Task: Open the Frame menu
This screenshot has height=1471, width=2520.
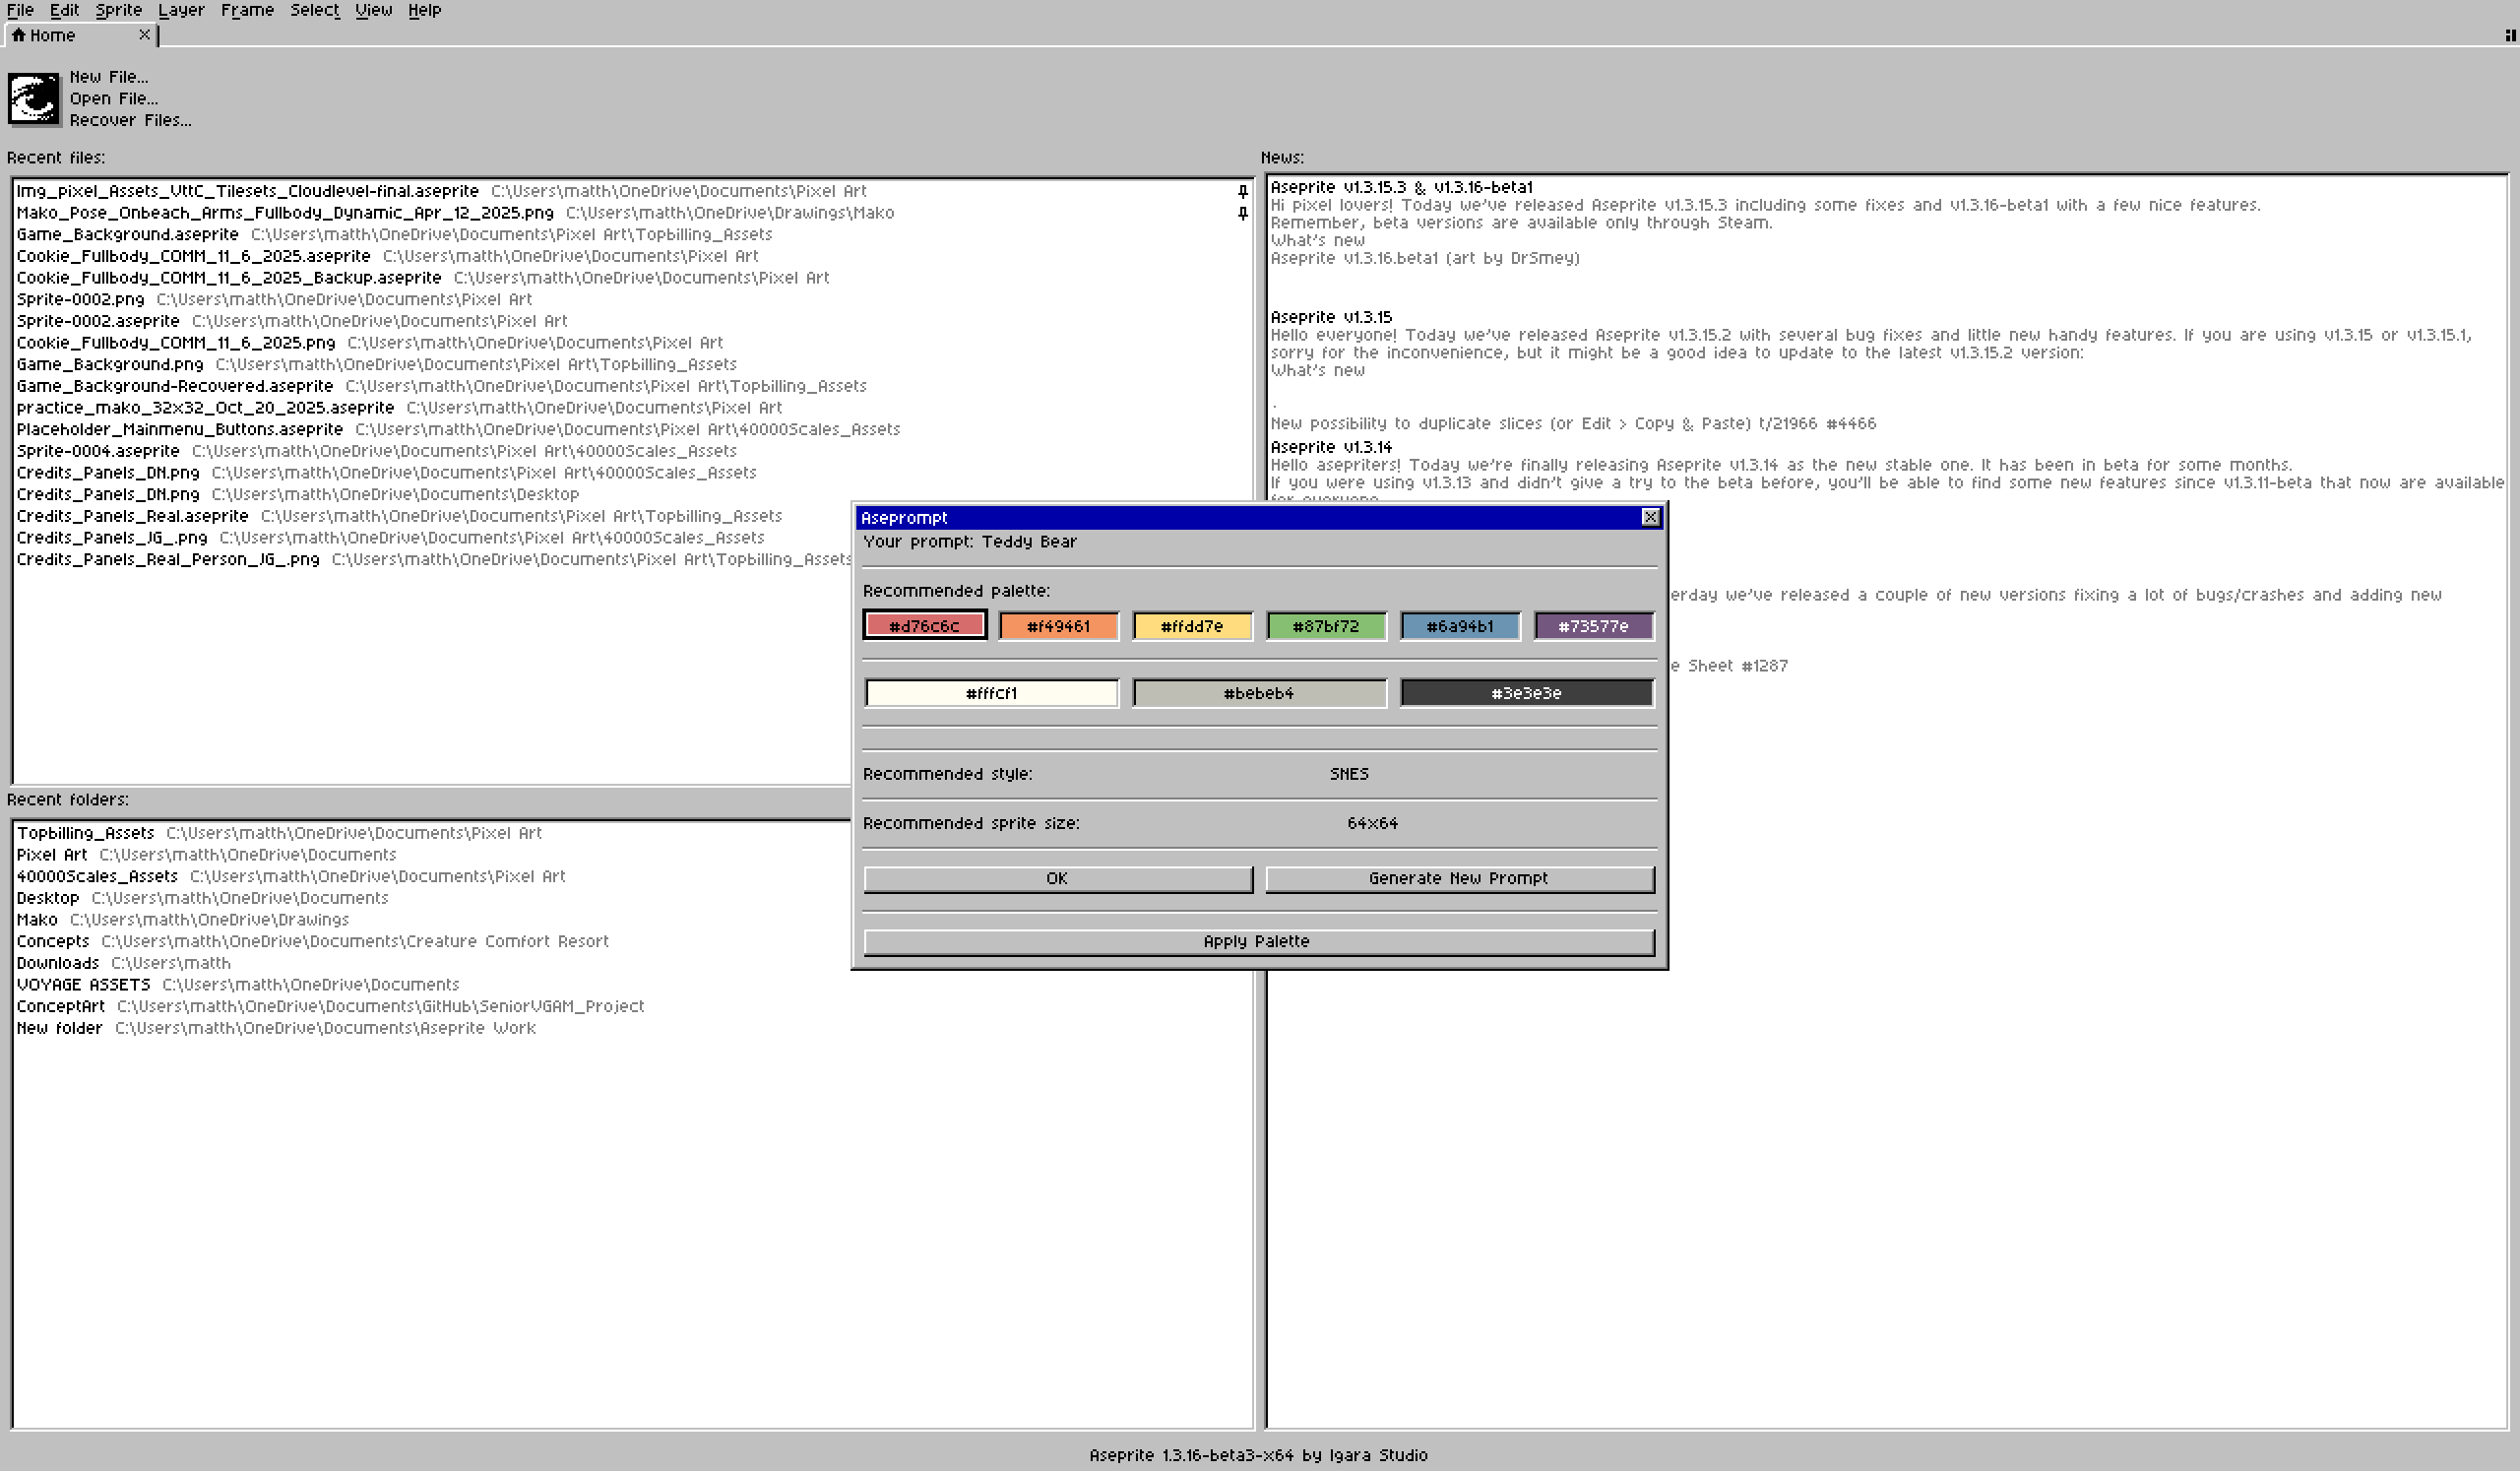Action: coord(247,10)
